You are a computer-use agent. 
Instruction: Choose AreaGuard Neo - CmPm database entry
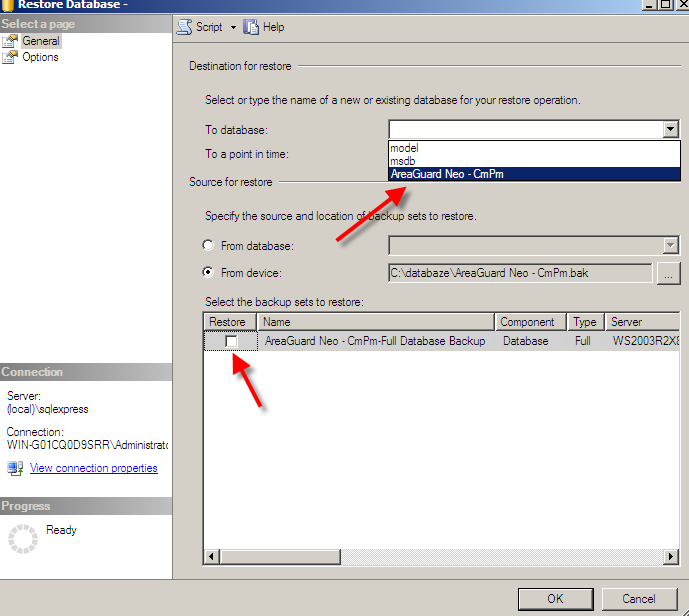point(534,174)
